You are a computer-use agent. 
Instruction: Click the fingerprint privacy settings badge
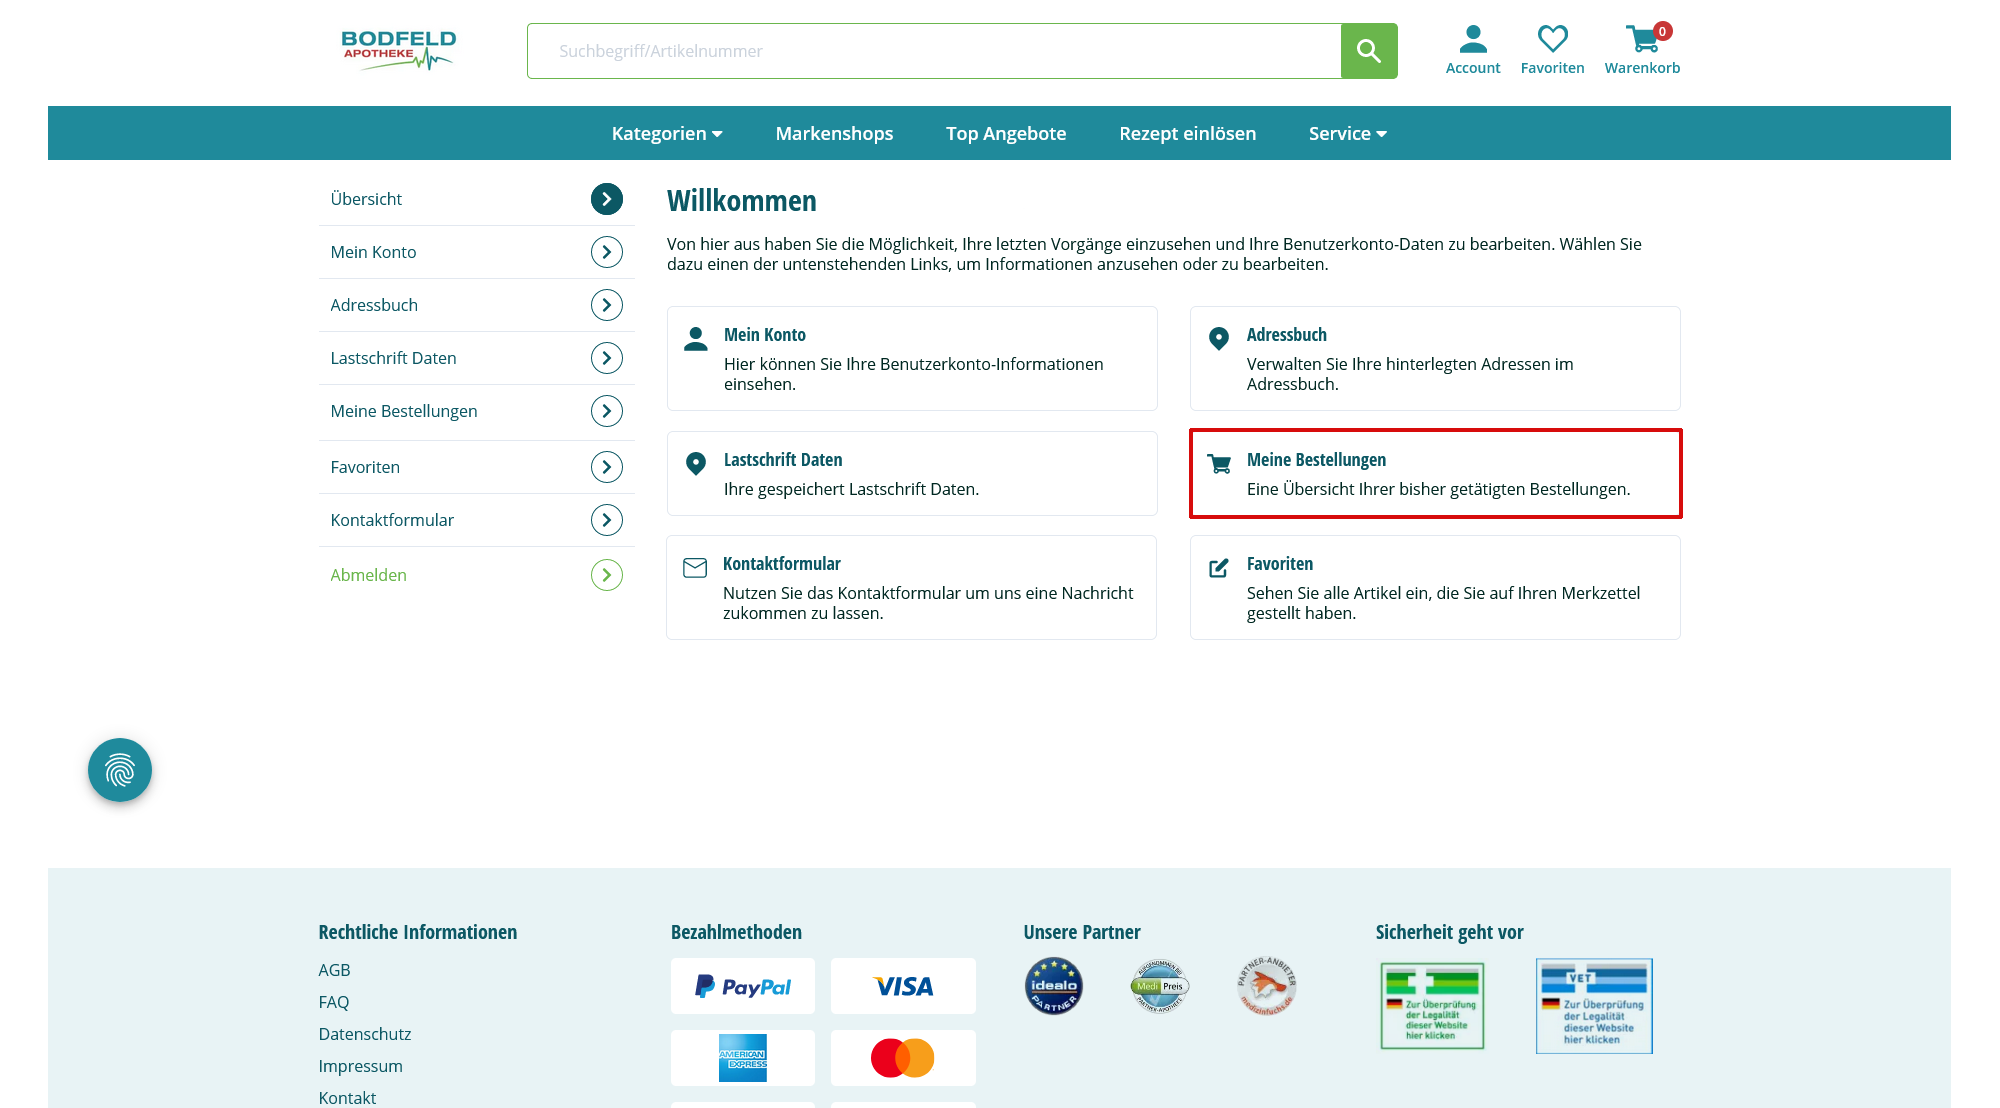pyautogui.click(x=120, y=770)
